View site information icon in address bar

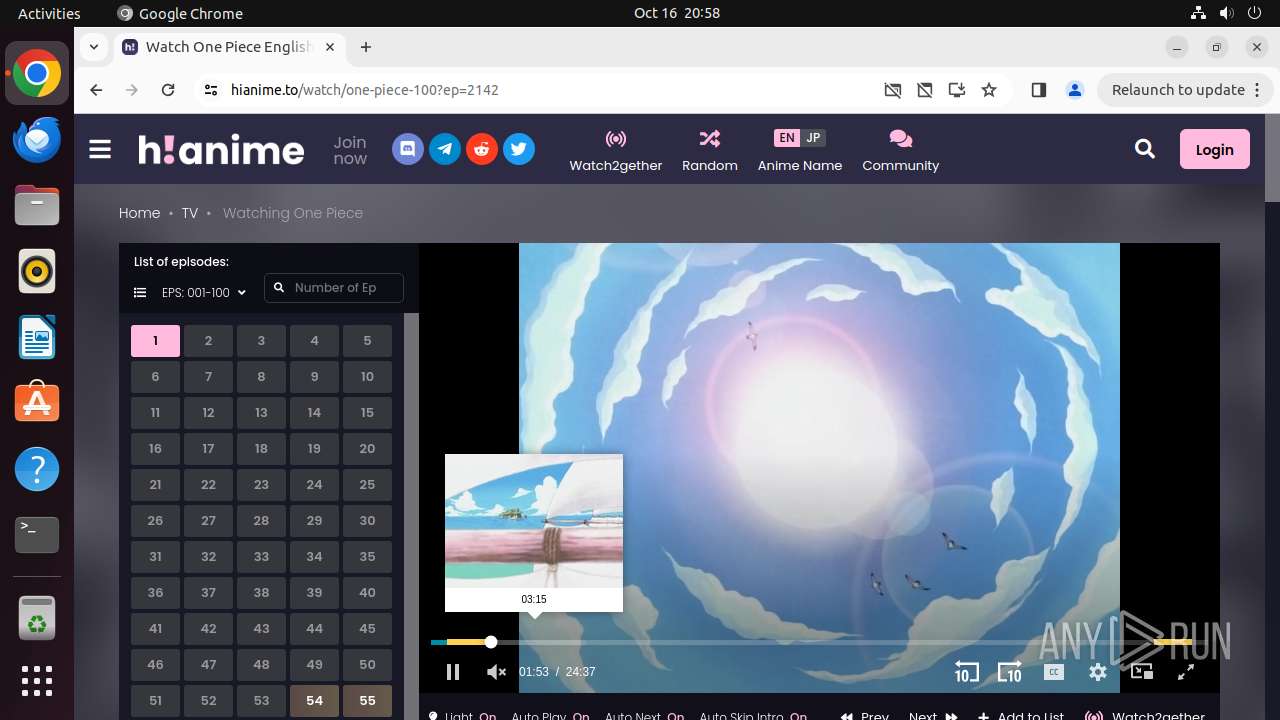point(210,90)
